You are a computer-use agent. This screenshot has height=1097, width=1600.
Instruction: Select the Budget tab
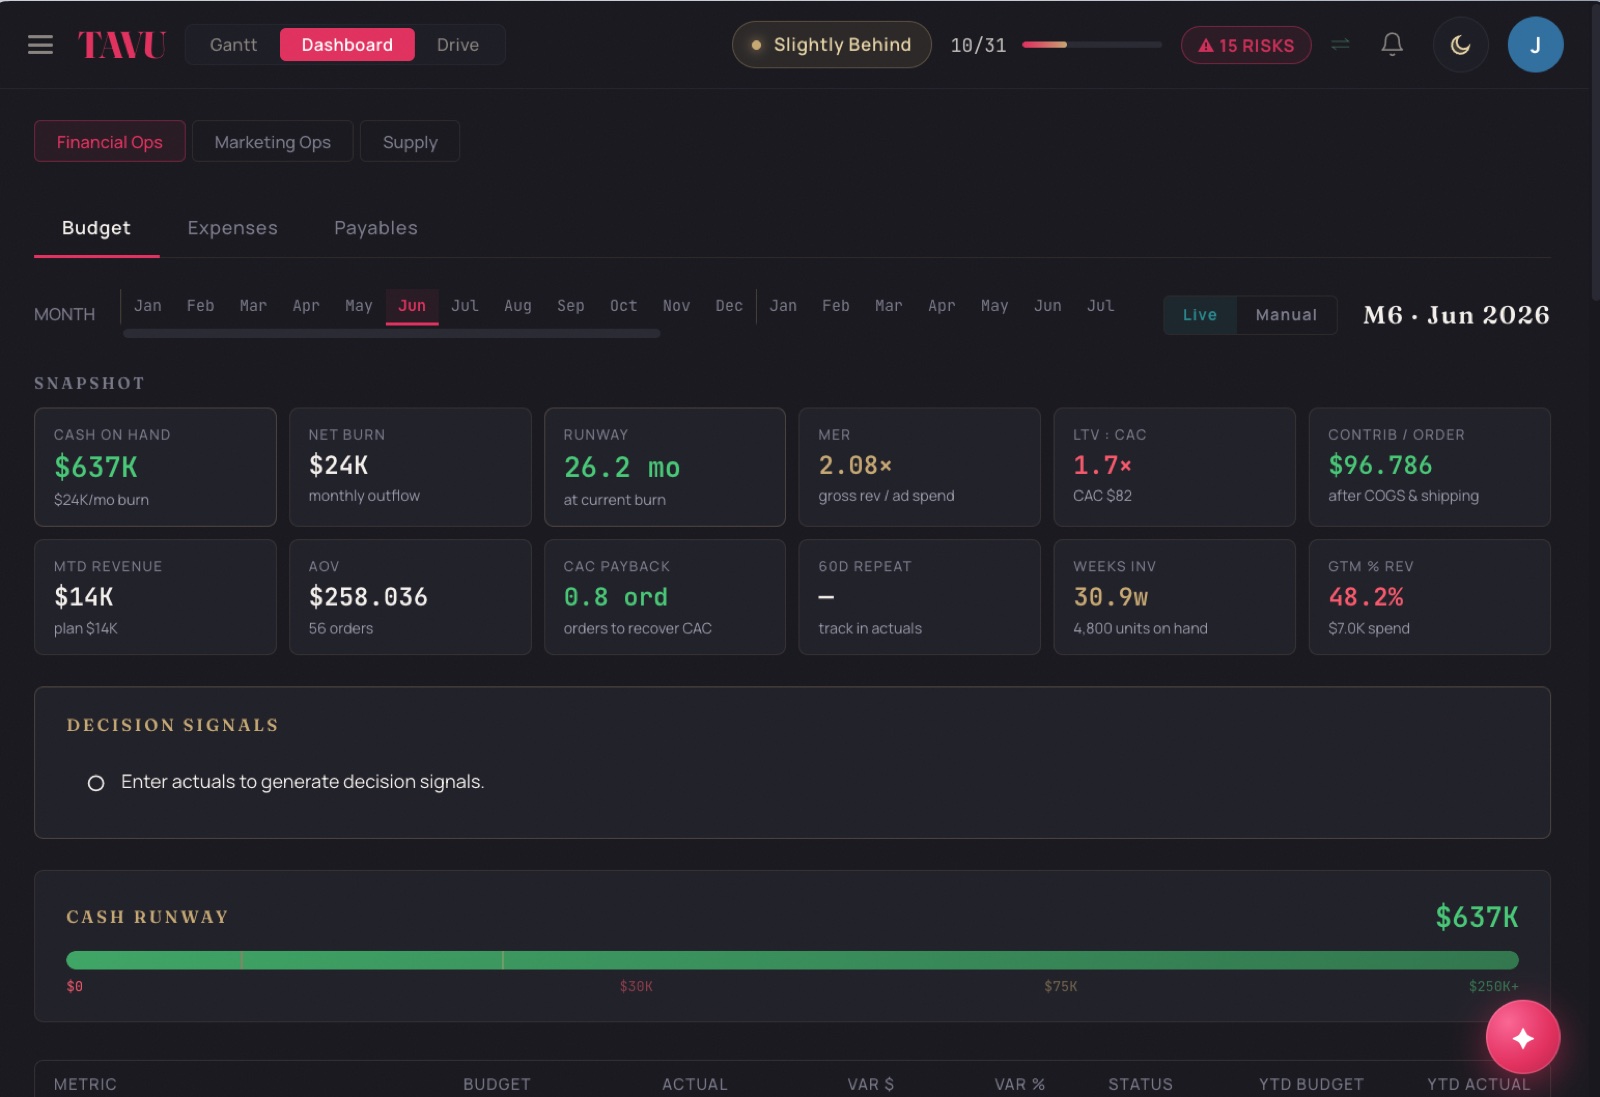(96, 228)
